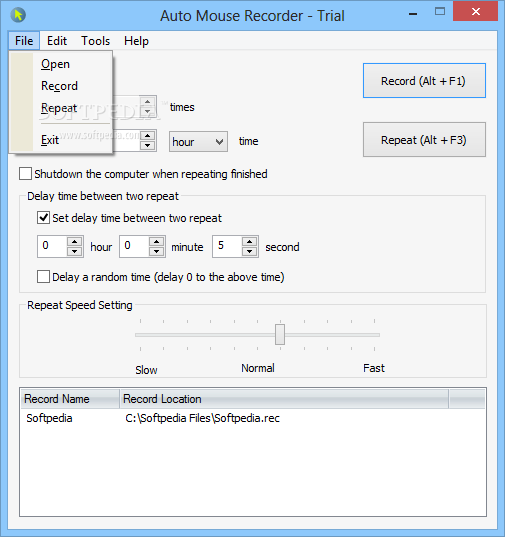
Task: Decrease the repeat duration spinner
Action: (x=148, y=145)
